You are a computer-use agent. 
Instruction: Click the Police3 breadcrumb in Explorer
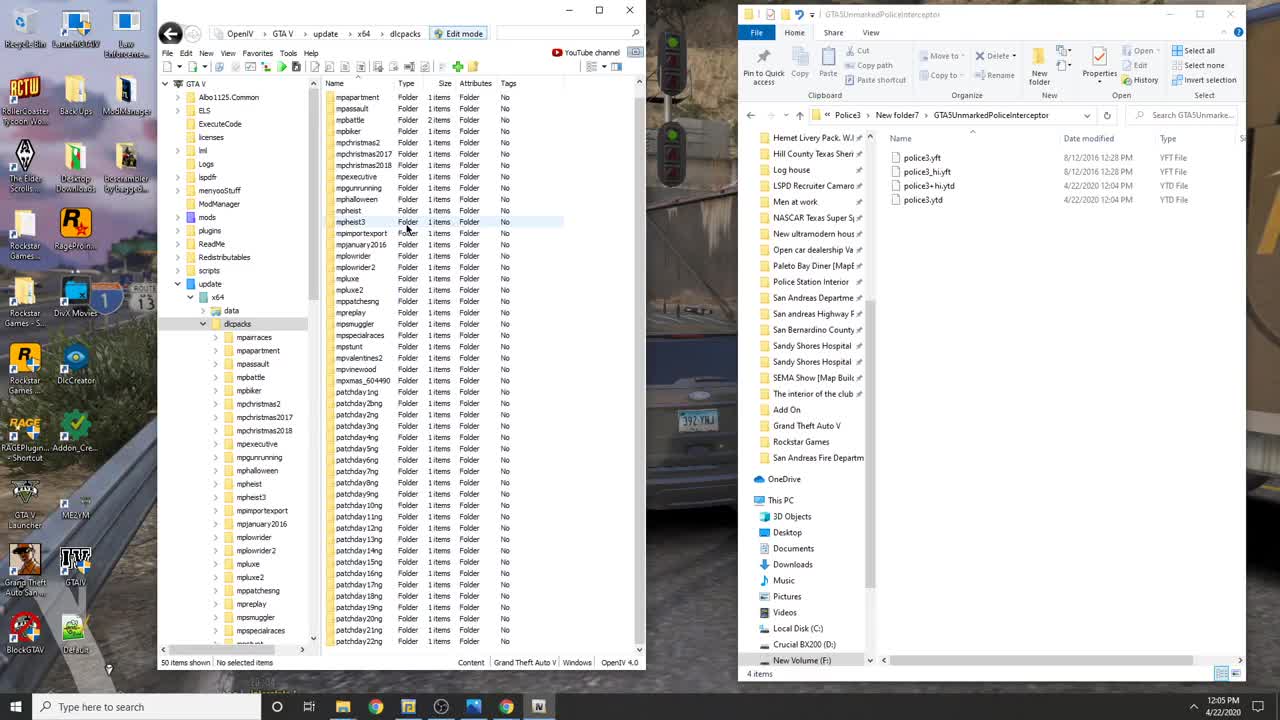coord(847,115)
